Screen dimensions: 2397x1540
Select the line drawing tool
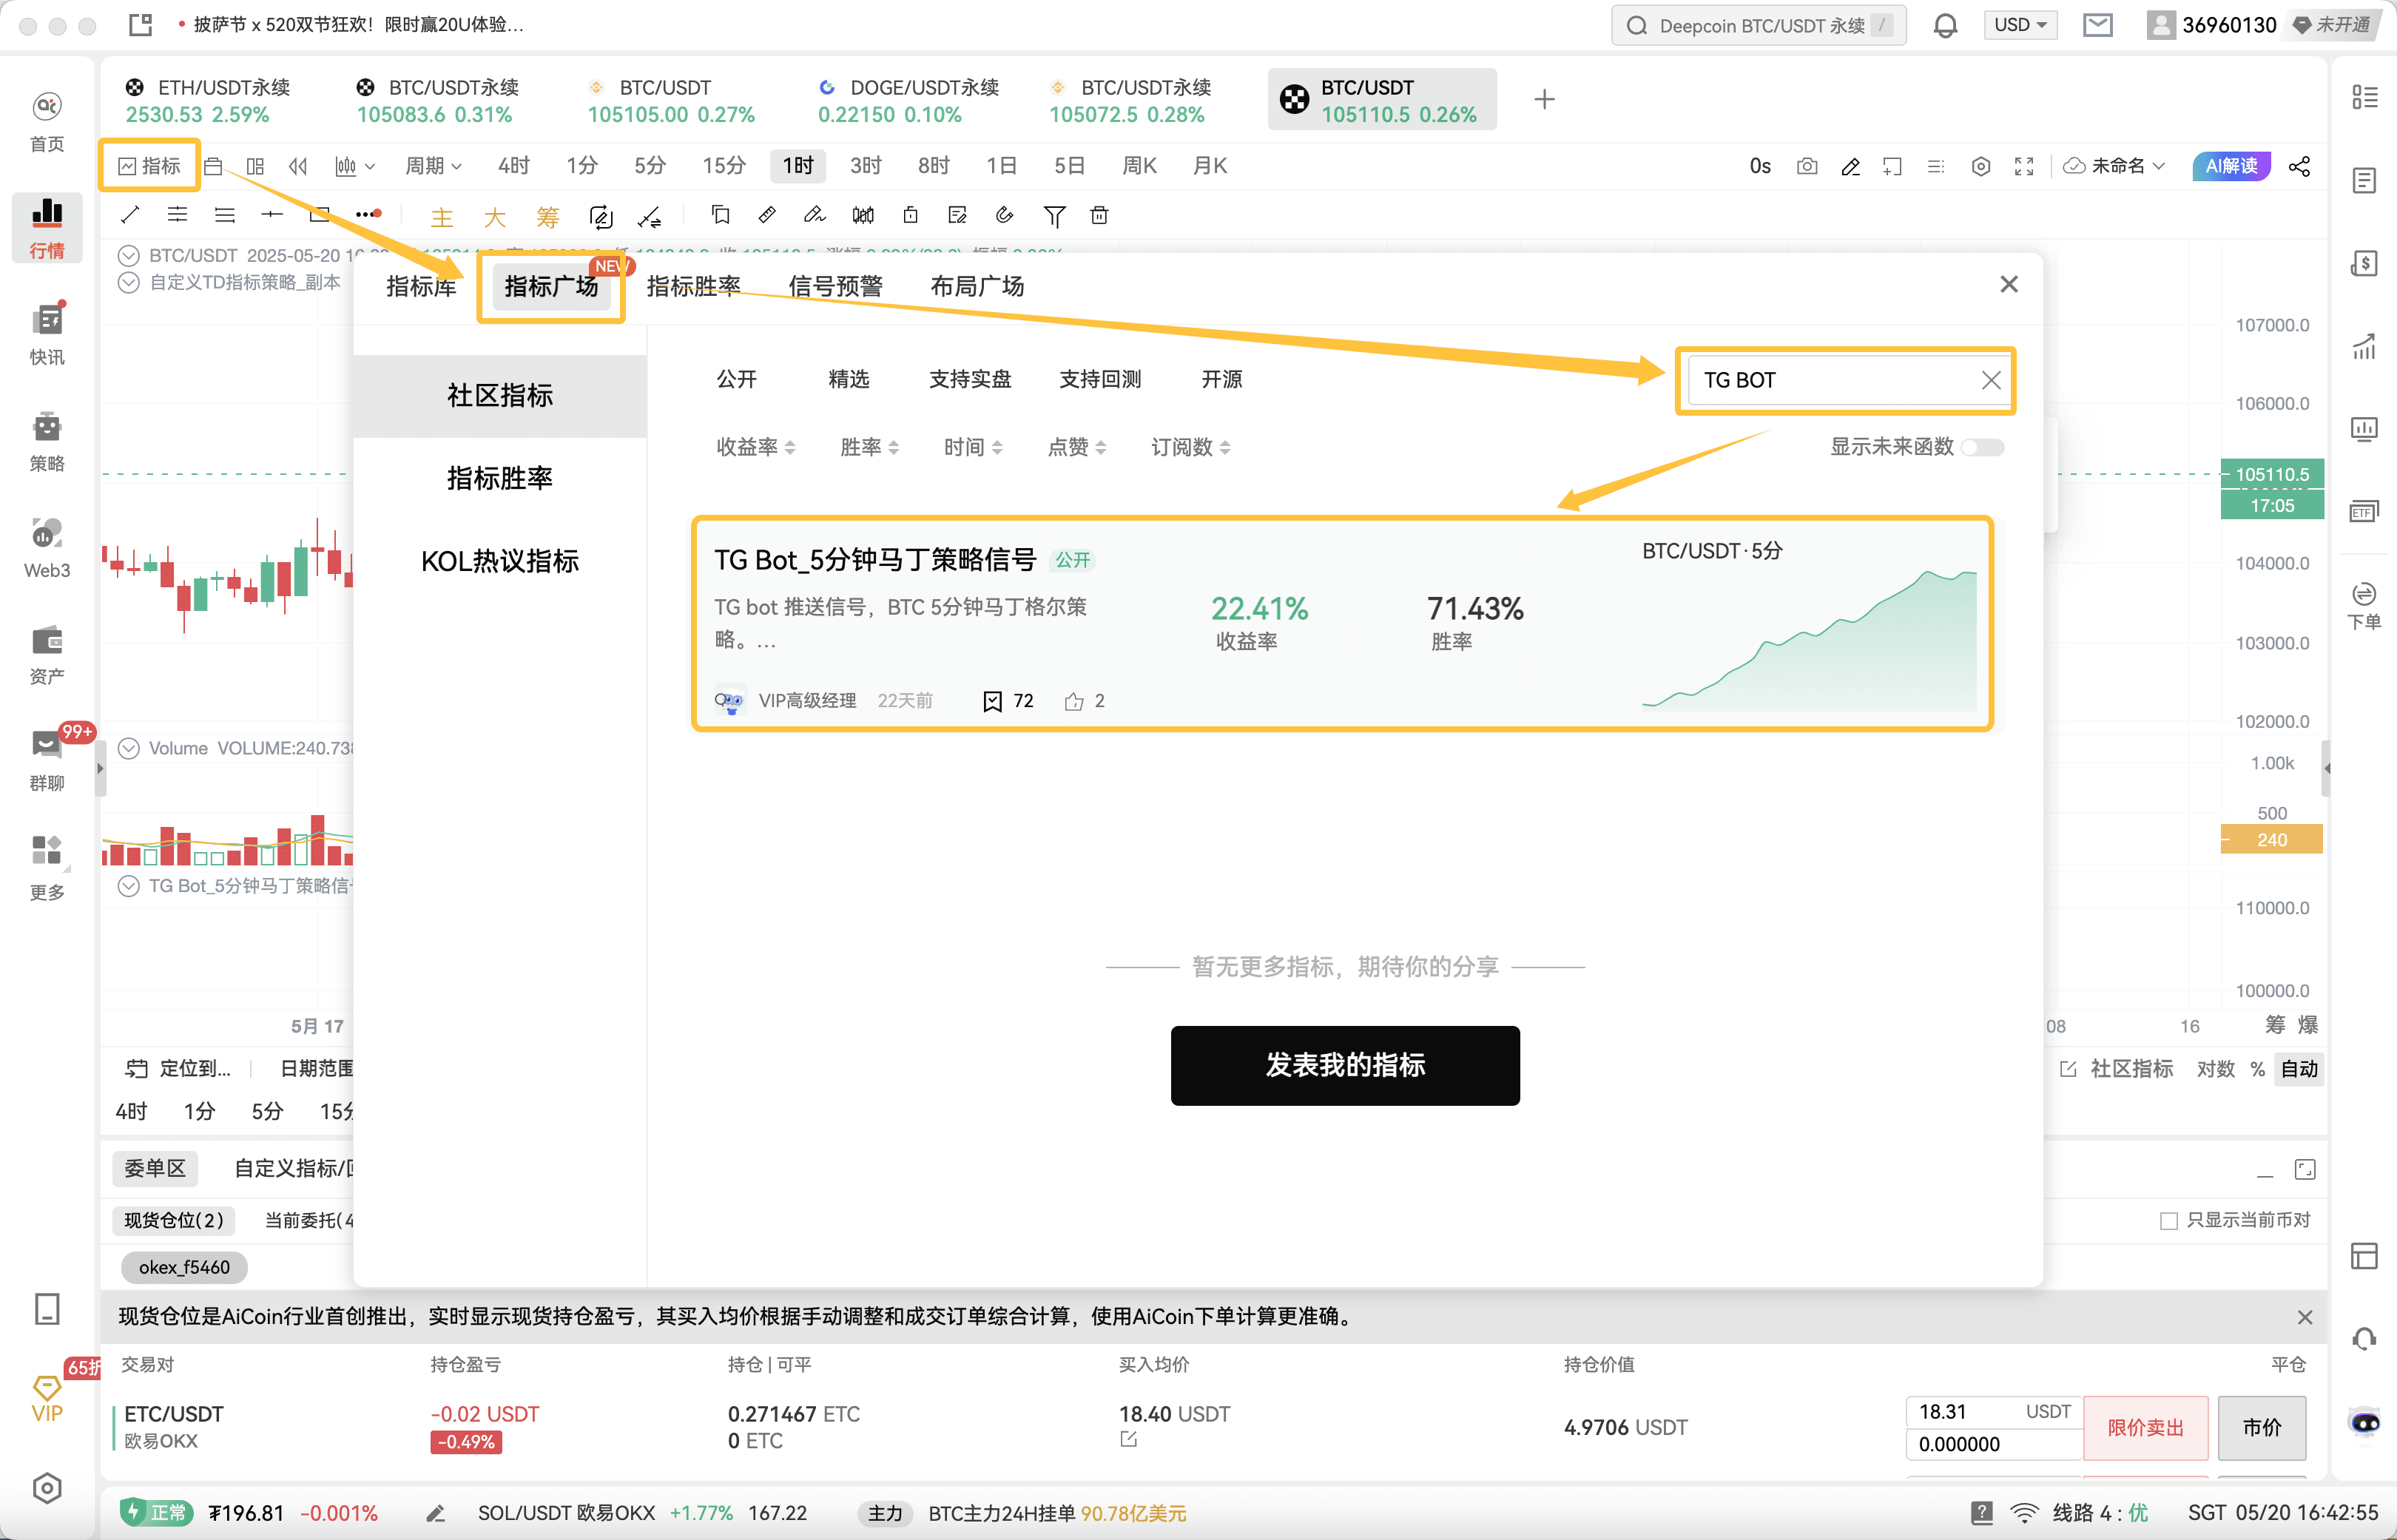130,215
